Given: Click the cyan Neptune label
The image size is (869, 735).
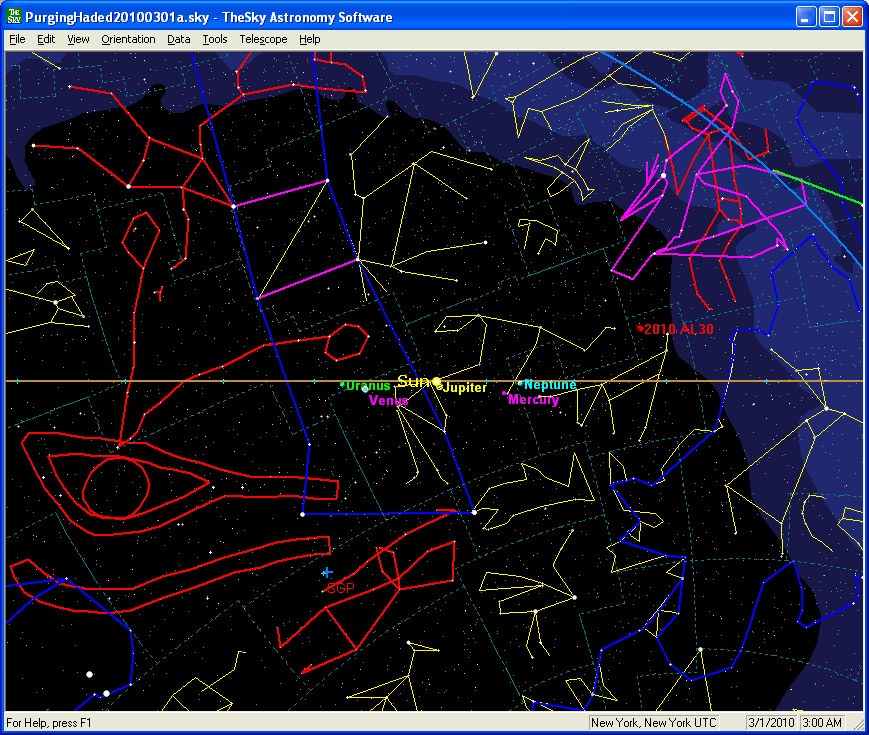Looking at the screenshot, I should pyautogui.click(x=551, y=385).
